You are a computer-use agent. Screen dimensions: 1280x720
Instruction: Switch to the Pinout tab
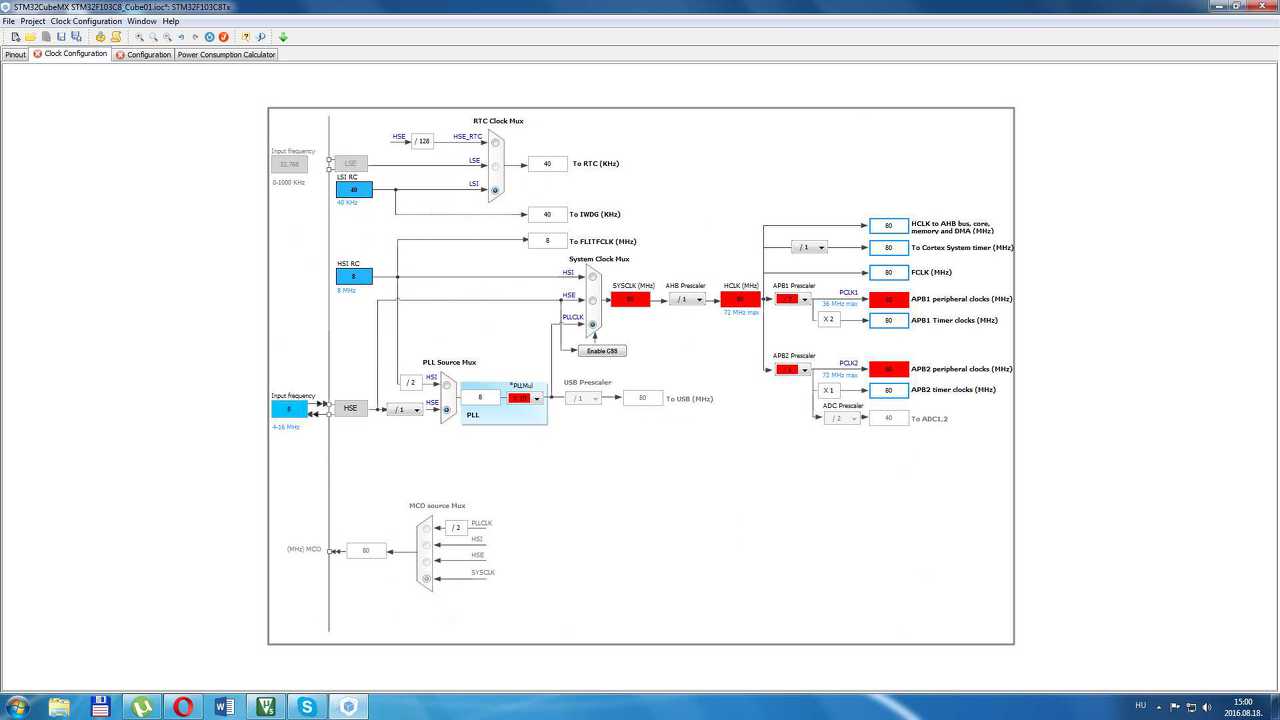[x=16, y=54]
